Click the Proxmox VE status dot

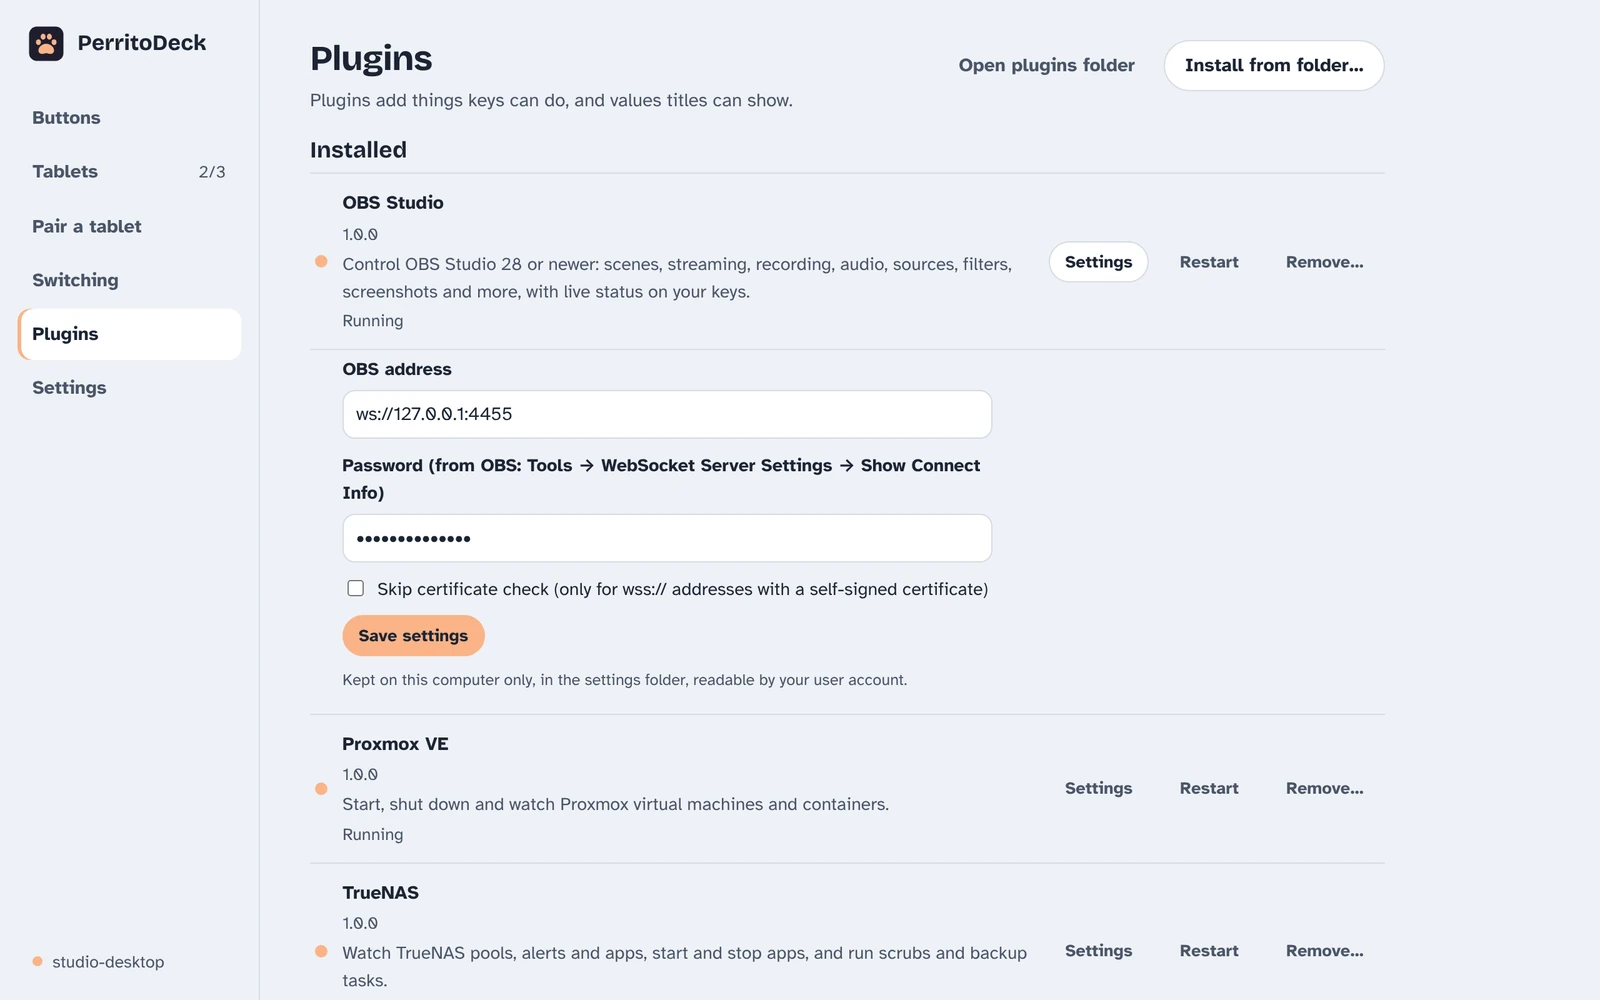click(321, 789)
